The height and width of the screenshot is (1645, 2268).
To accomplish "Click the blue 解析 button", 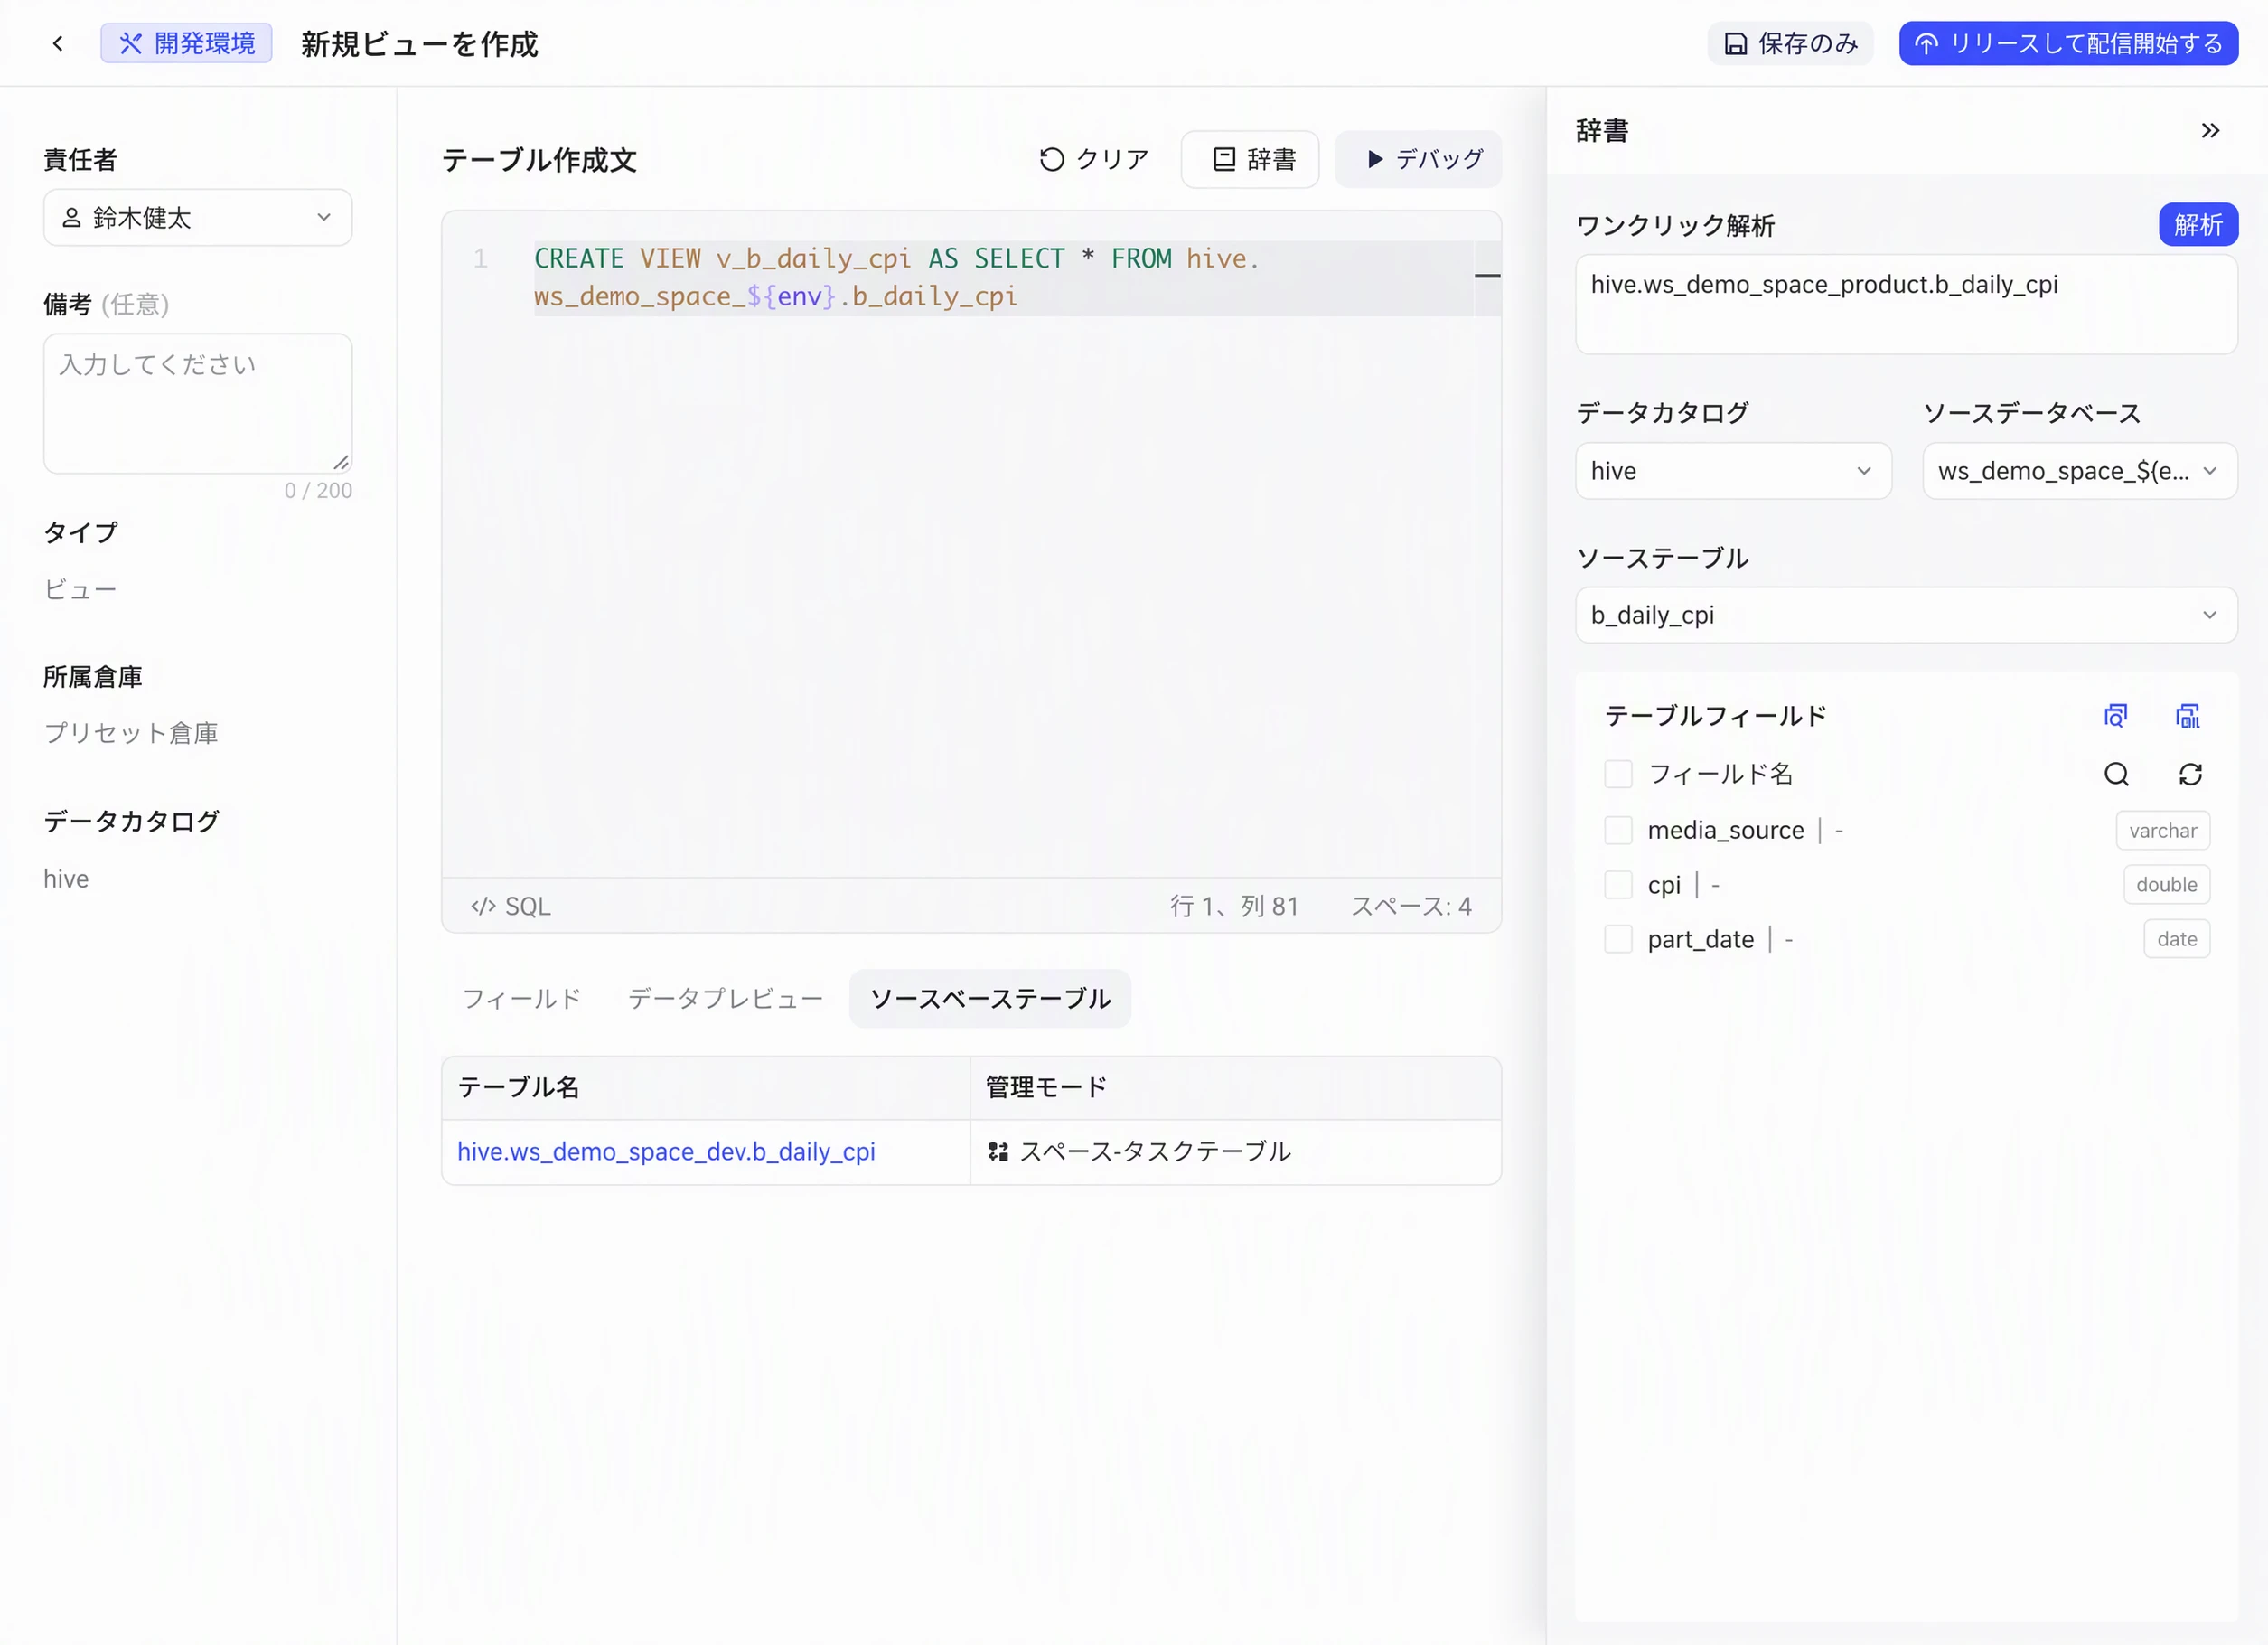I will click(2198, 224).
